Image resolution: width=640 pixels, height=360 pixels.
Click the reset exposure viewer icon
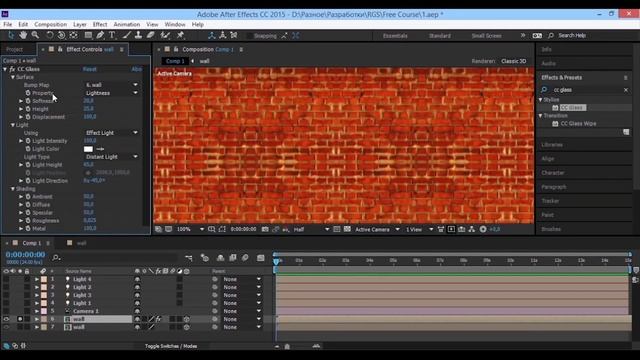coord(483,229)
